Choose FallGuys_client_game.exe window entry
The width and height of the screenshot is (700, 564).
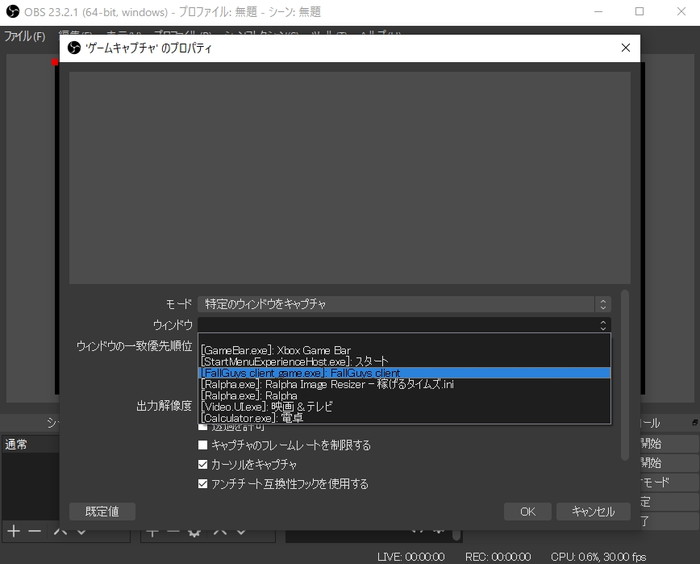pyautogui.click(x=404, y=373)
